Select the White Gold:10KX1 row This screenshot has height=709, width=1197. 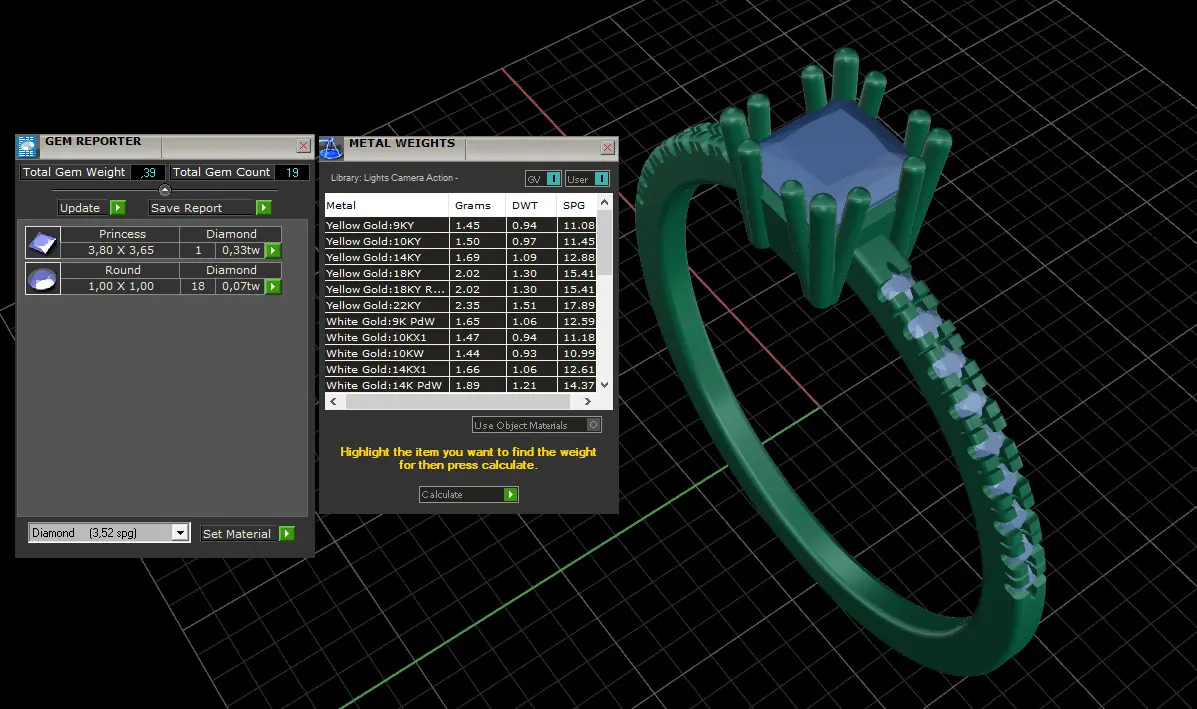(460, 337)
